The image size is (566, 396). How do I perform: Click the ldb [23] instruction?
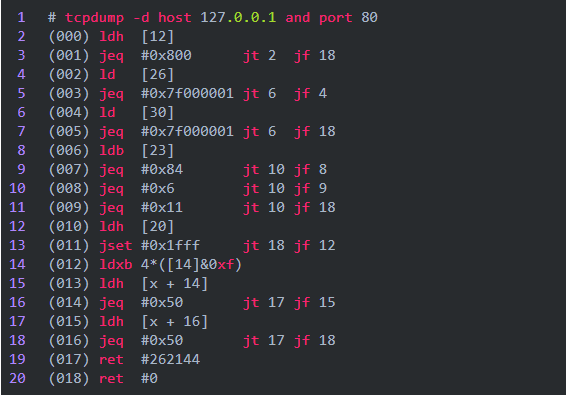[136, 151]
